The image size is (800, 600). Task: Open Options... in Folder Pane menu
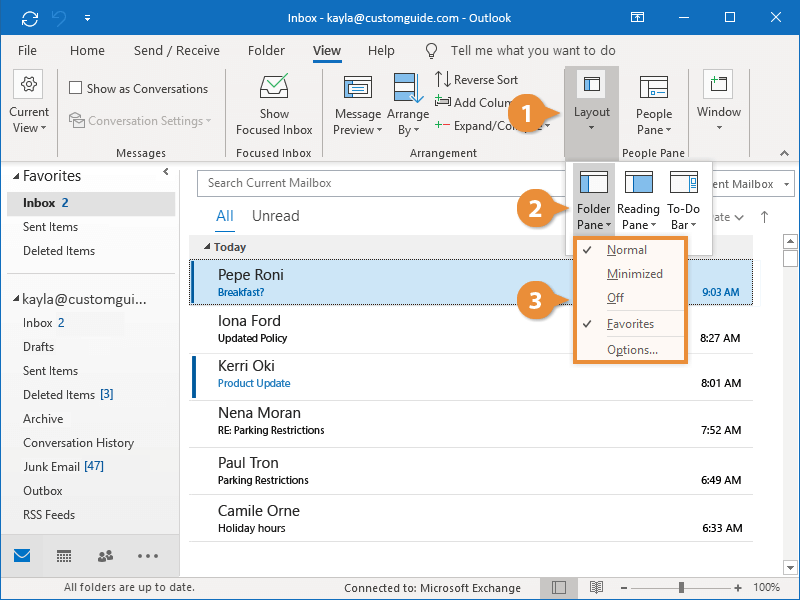(631, 350)
